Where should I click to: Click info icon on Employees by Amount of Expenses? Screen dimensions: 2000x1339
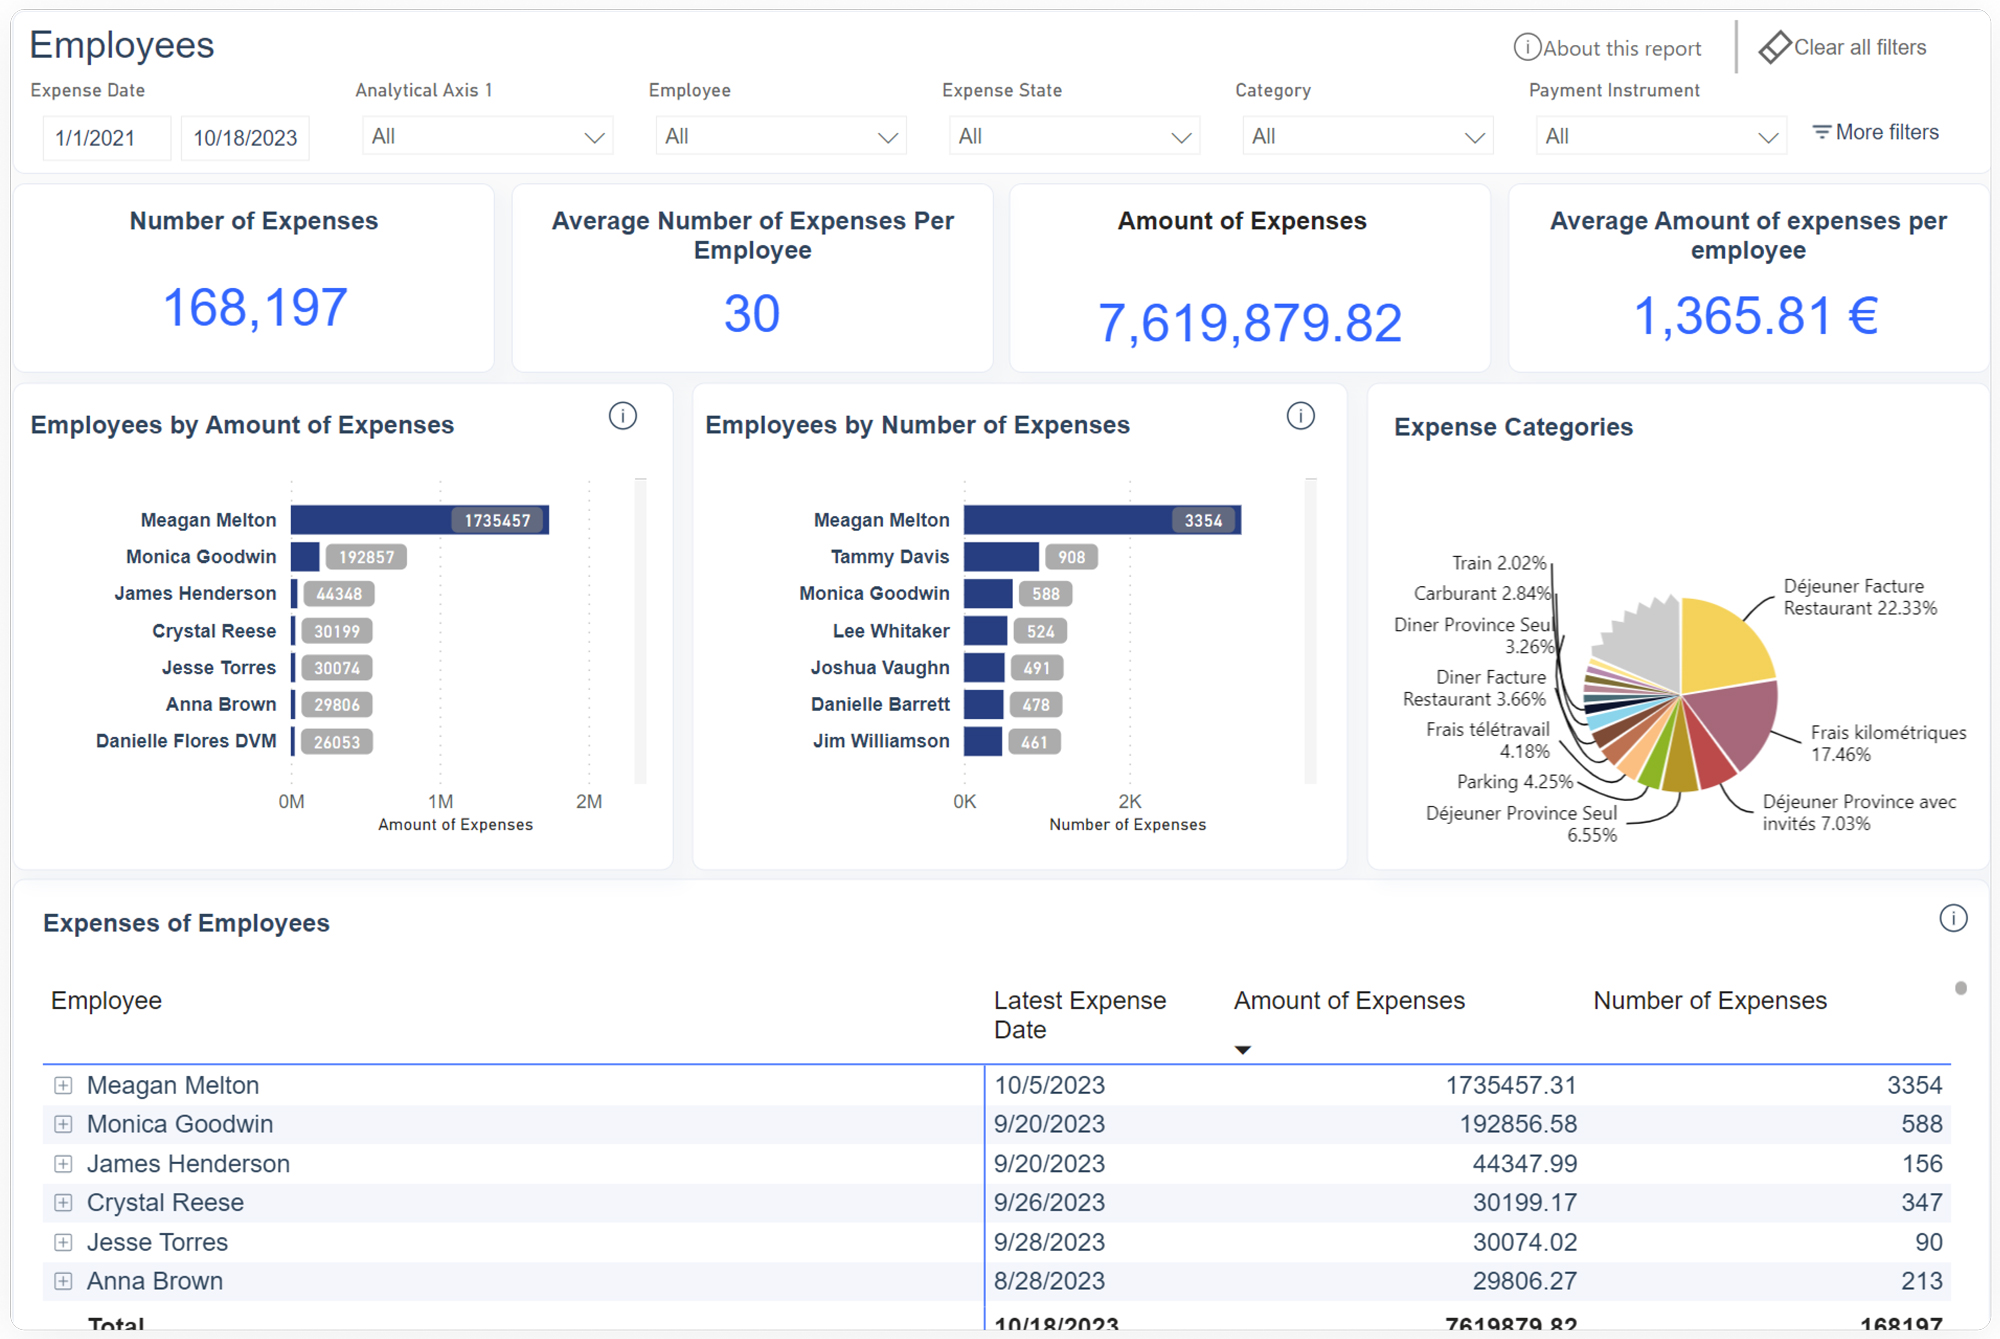click(622, 416)
